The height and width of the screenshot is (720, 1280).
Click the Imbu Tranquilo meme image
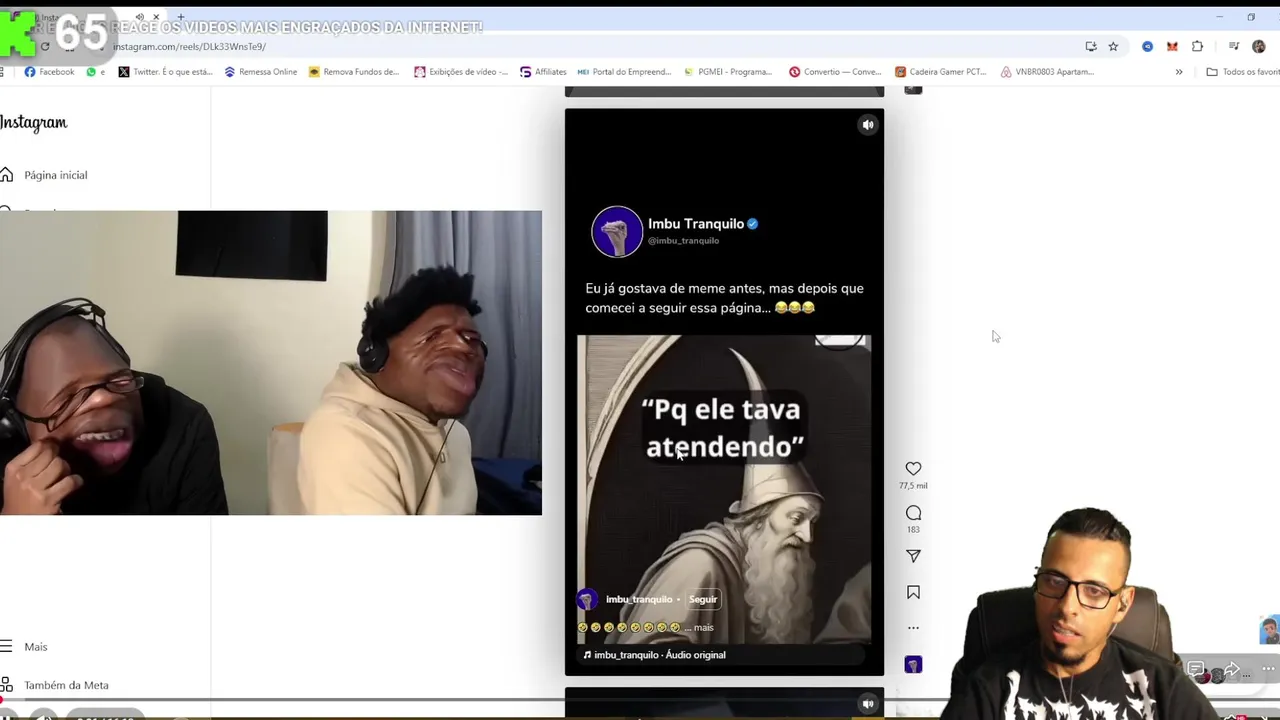[724, 490]
